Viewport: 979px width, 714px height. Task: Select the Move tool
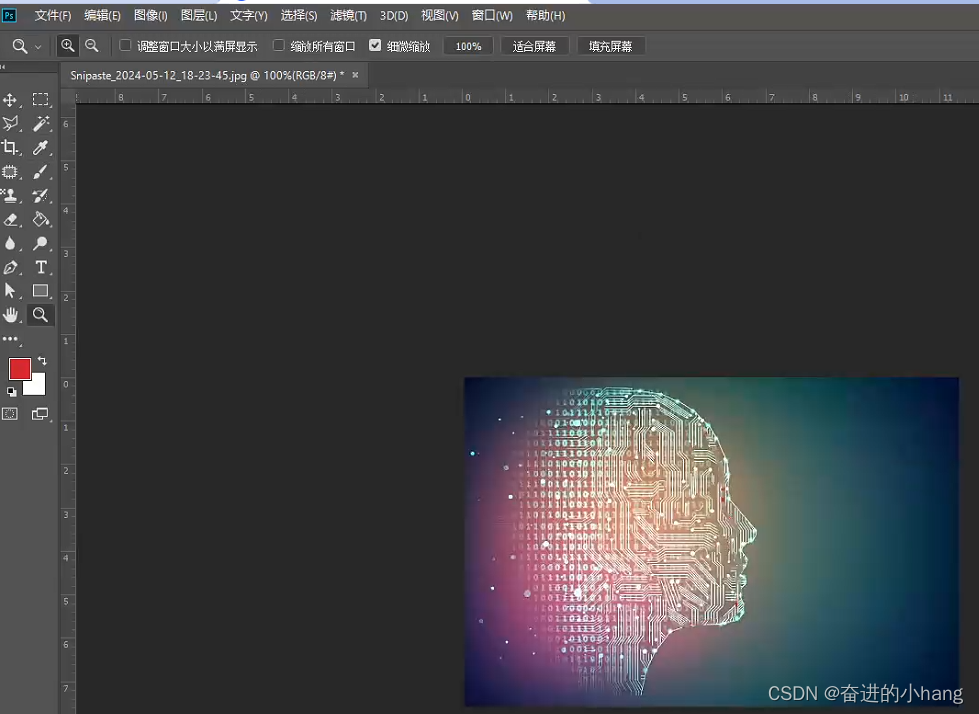(x=10, y=100)
